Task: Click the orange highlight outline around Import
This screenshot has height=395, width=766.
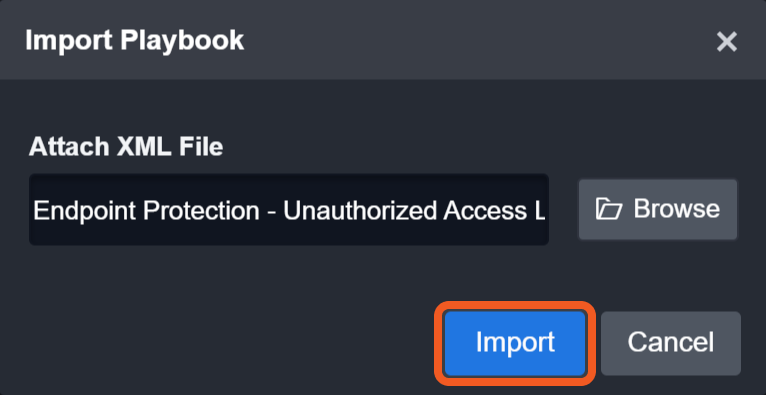Action: [x=515, y=304]
